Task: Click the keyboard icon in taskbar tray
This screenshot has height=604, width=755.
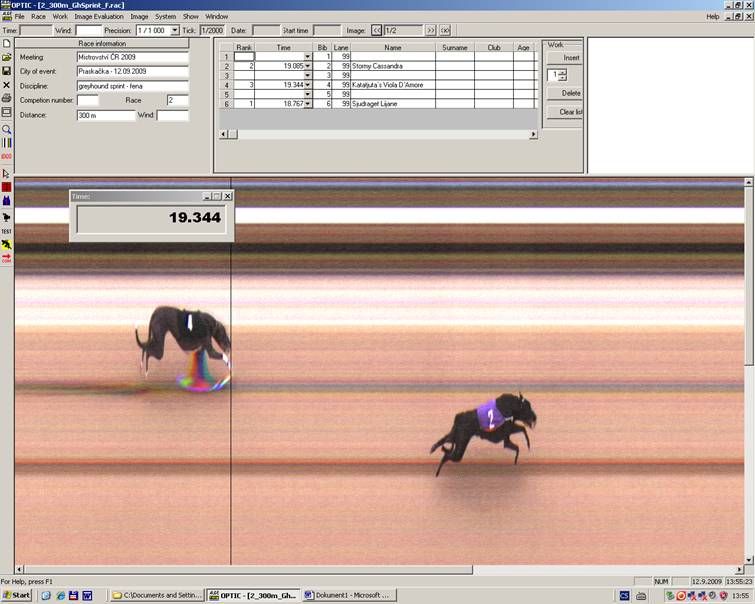Action: 641,596
